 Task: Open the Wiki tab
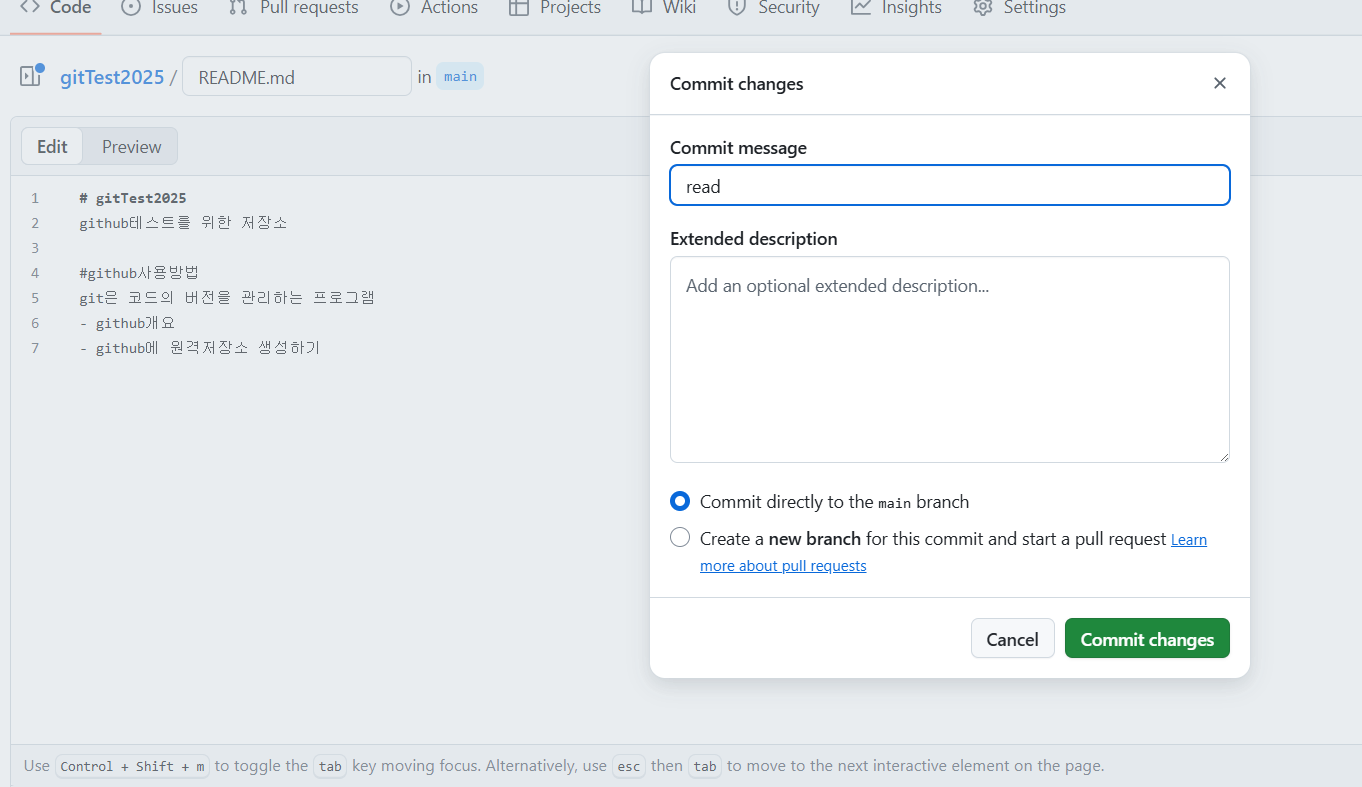click(664, 8)
